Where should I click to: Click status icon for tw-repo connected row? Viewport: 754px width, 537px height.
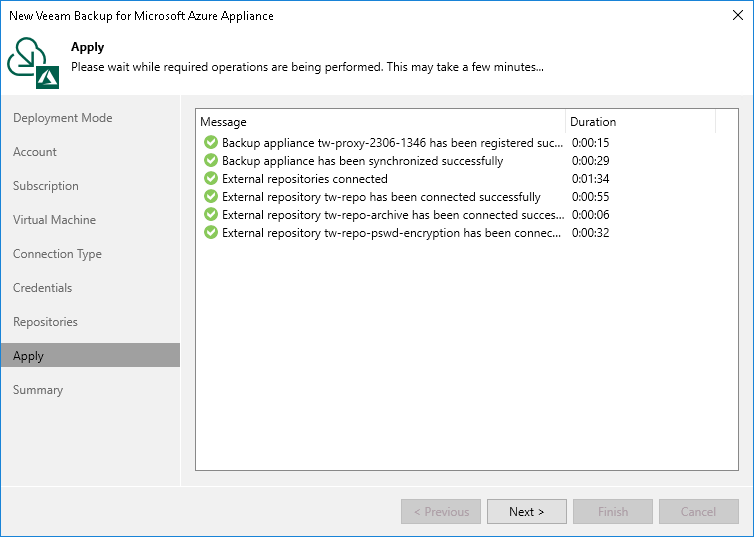point(210,197)
